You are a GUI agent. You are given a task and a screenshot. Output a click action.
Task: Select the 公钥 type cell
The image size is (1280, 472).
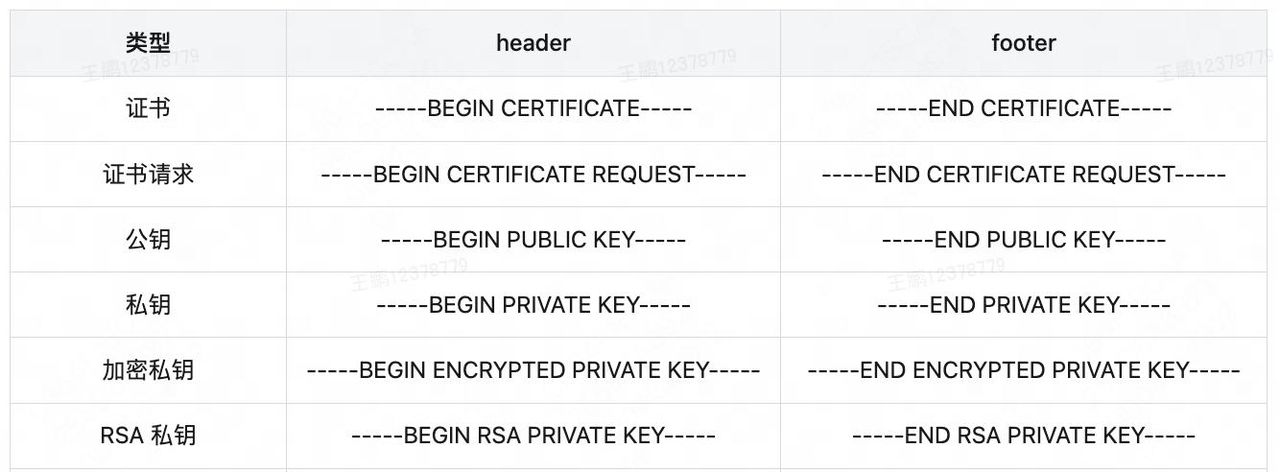coord(148,239)
